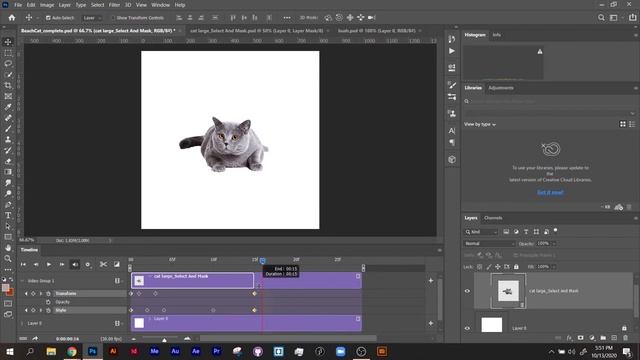This screenshot has width=640, height=360.
Task: Click the Get it now link
Action: click(x=550, y=192)
